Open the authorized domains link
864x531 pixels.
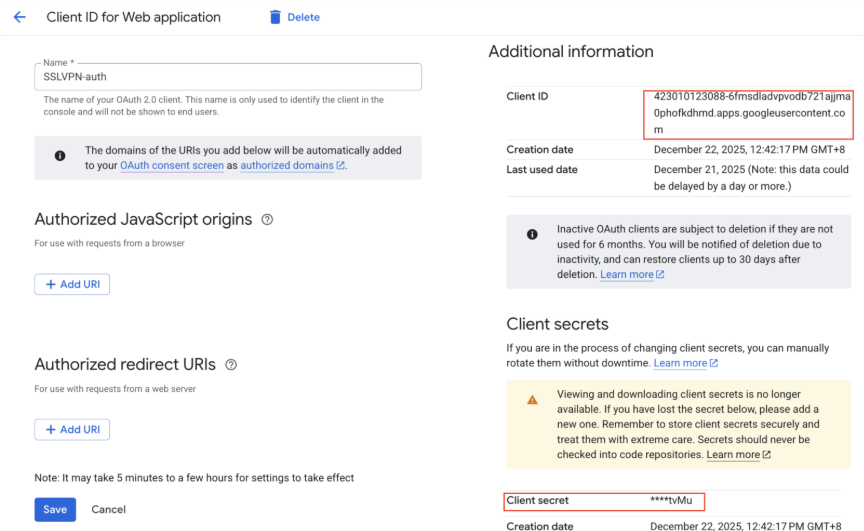click(287, 165)
